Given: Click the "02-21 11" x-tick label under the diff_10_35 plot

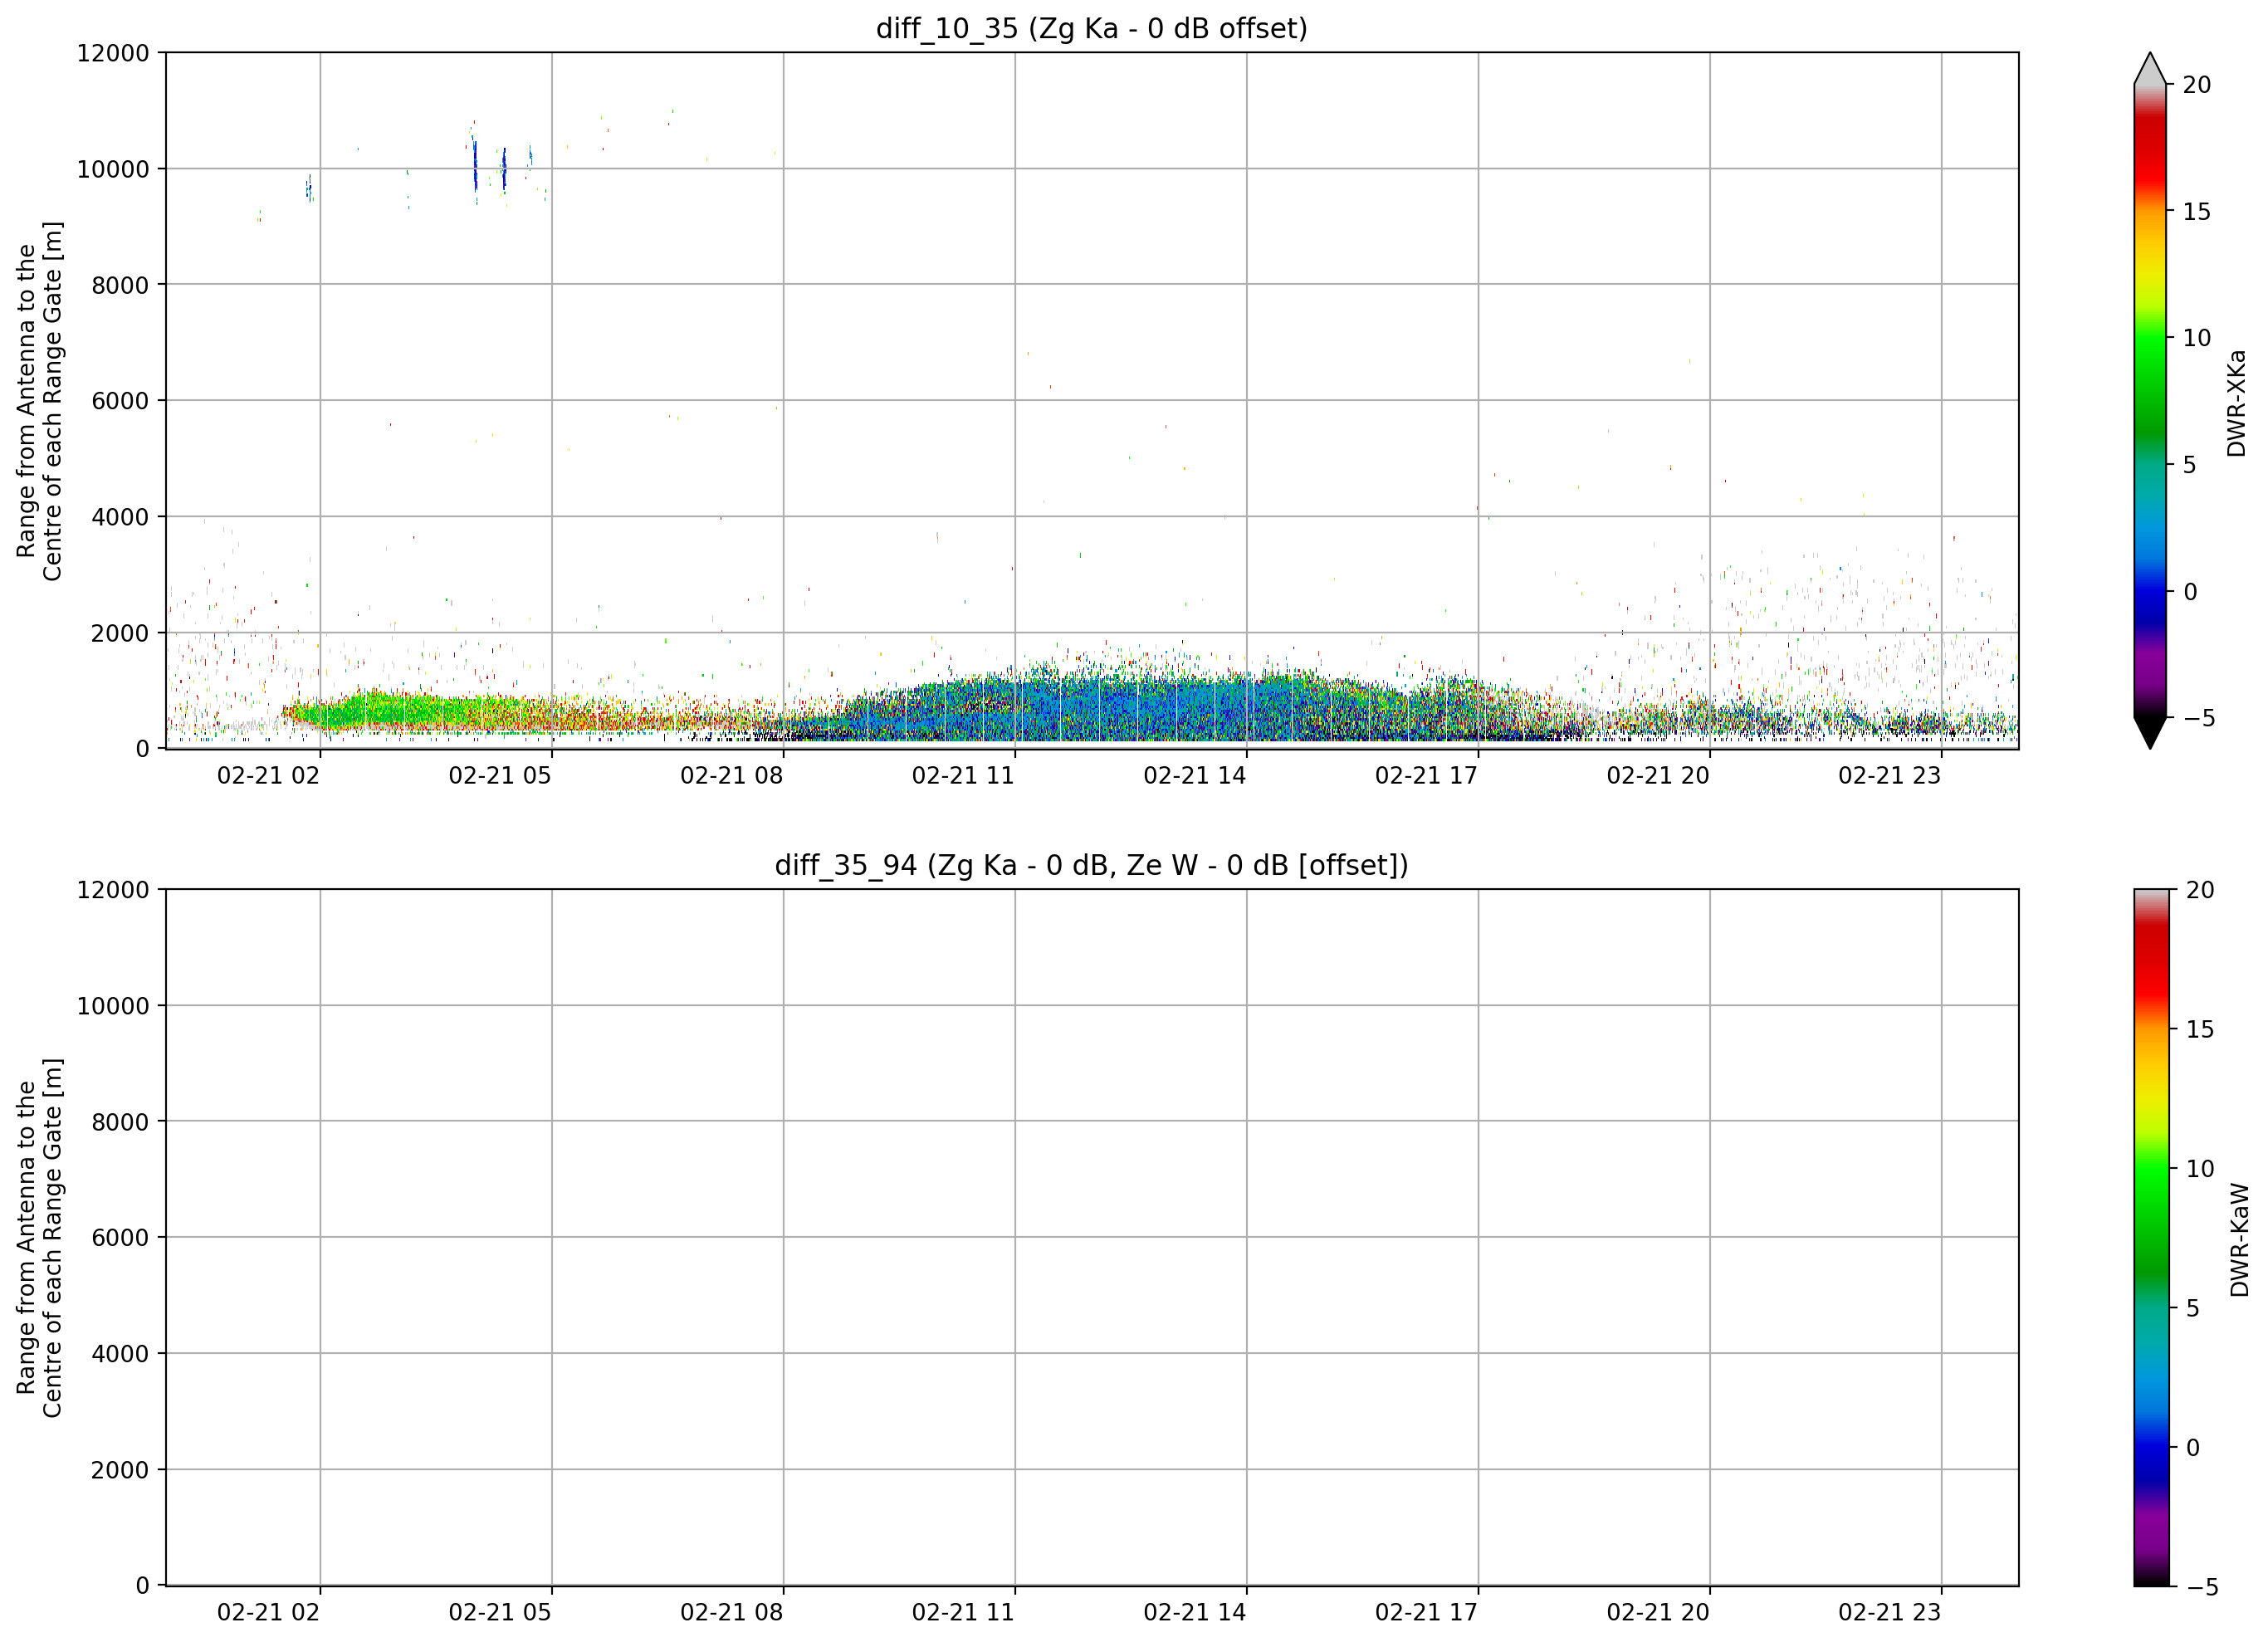Looking at the screenshot, I should (x=963, y=776).
